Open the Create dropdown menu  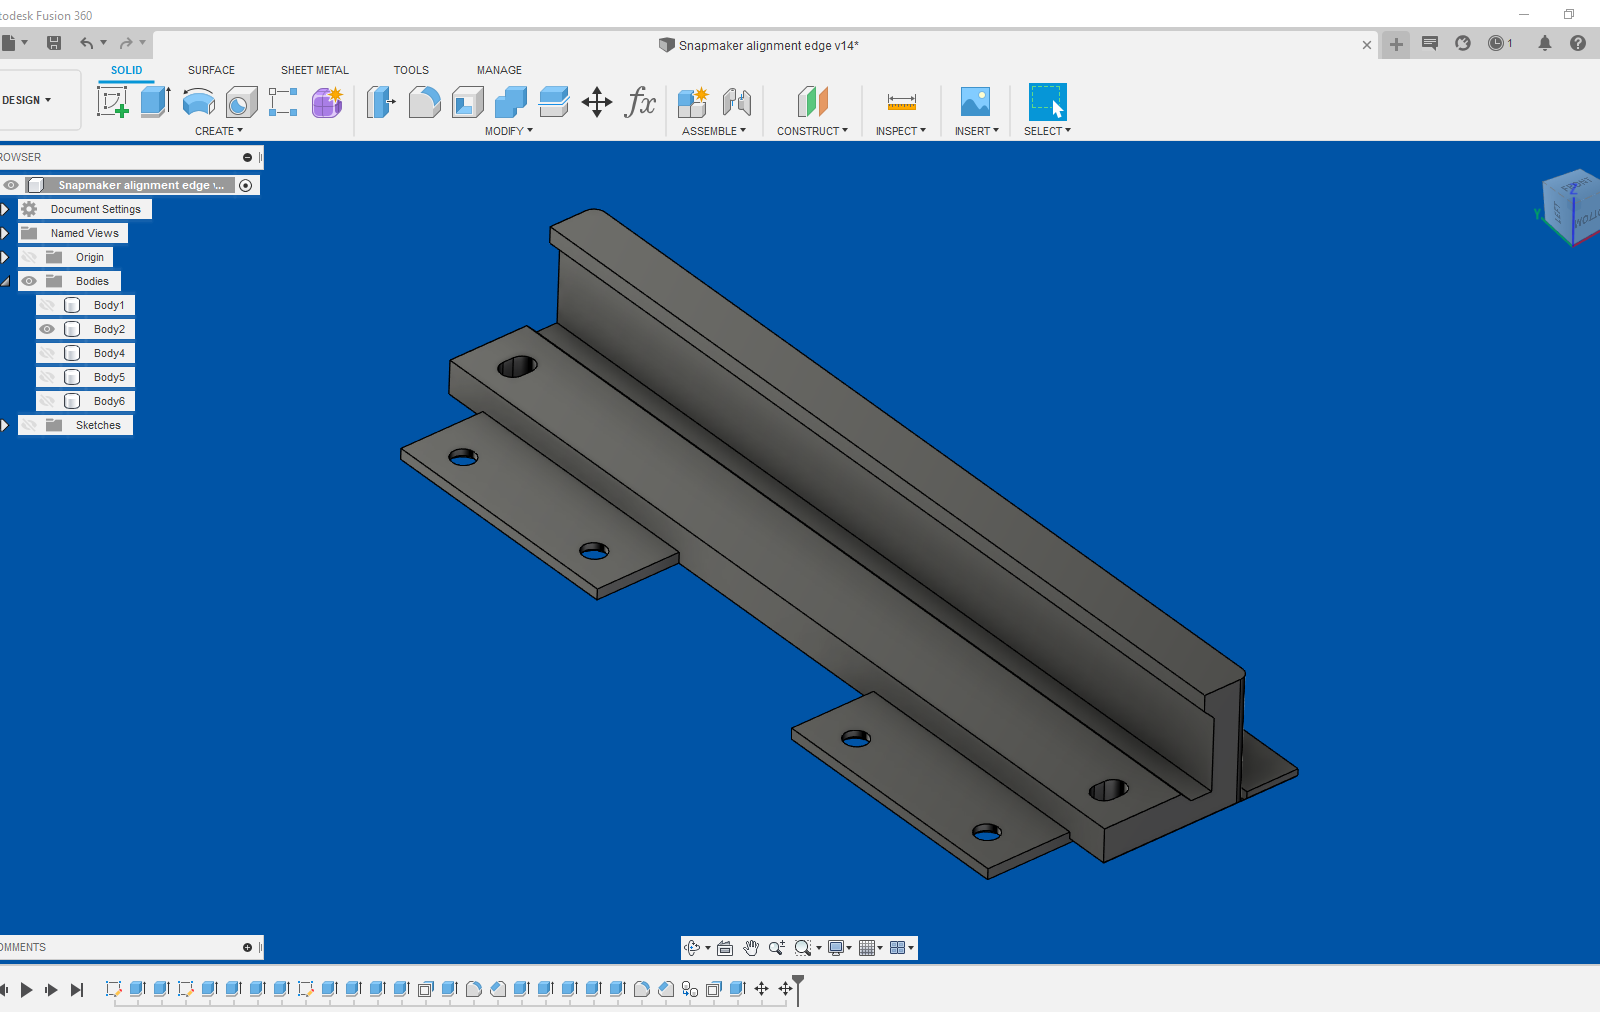coord(219,131)
